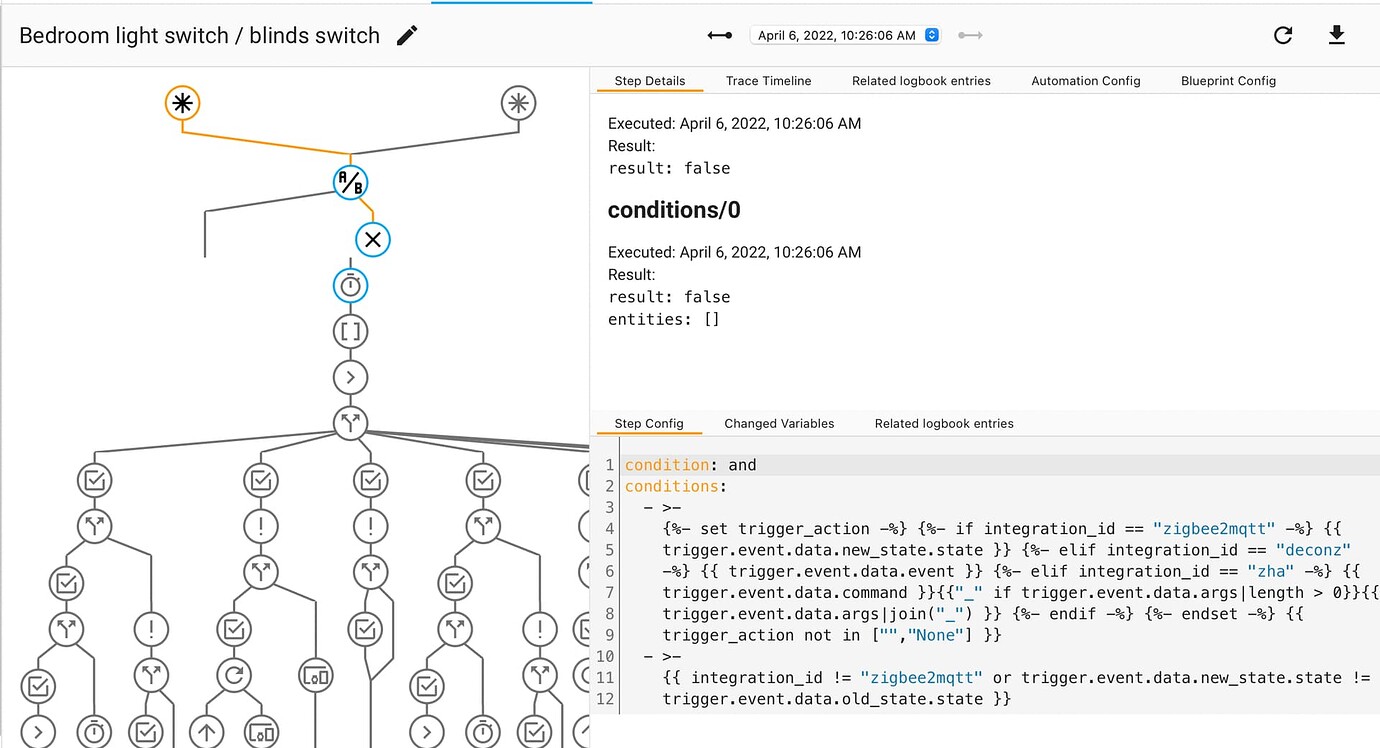Select the orange-highlighted trigger node
This screenshot has height=748, width=1380.
[x=182, y=103]
